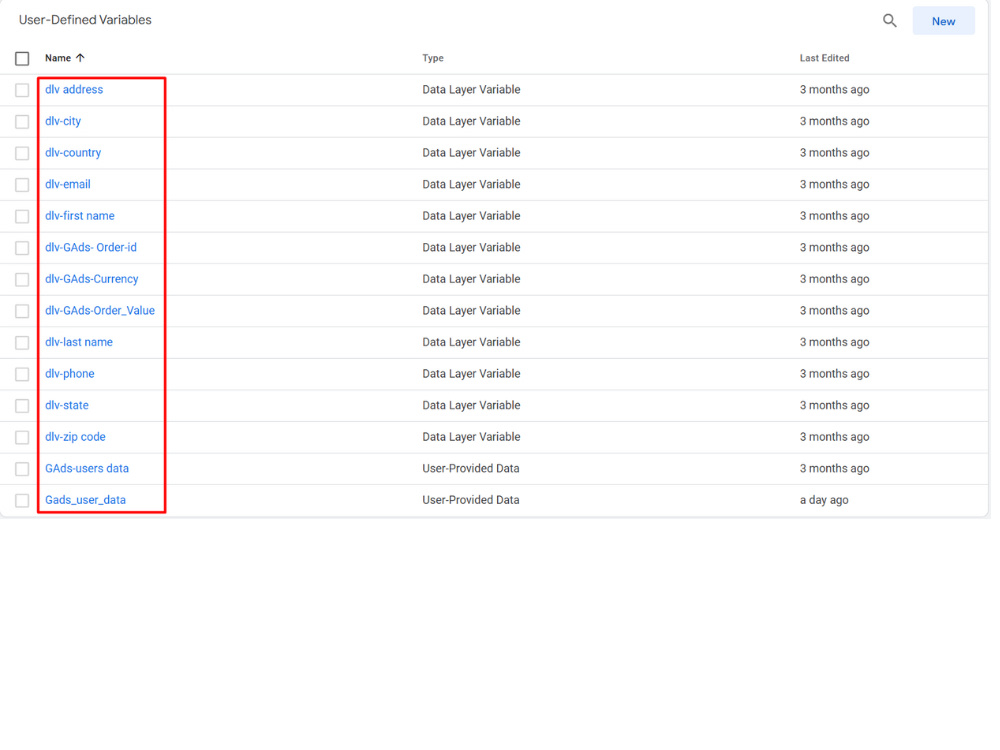Open the dlv-zip code variable
The width and height of the screenshot is (1000, 750).
tap(75, 437)
